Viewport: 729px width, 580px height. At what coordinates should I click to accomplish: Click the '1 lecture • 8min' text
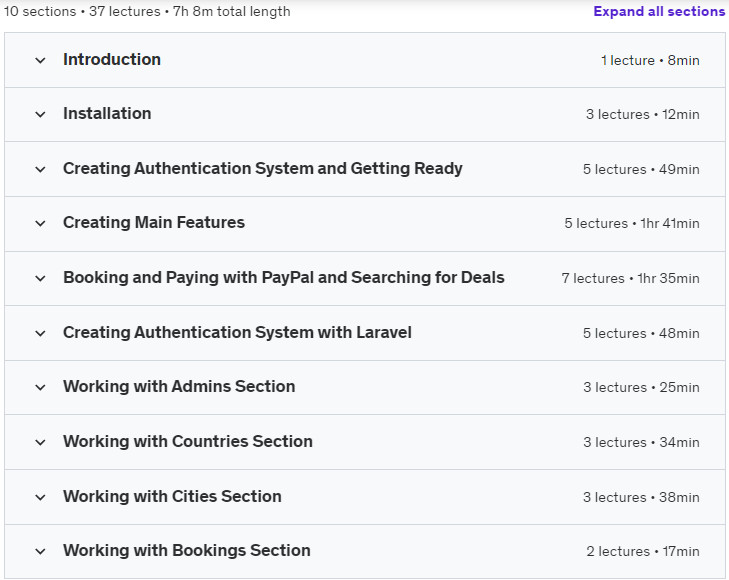(650, 60)
